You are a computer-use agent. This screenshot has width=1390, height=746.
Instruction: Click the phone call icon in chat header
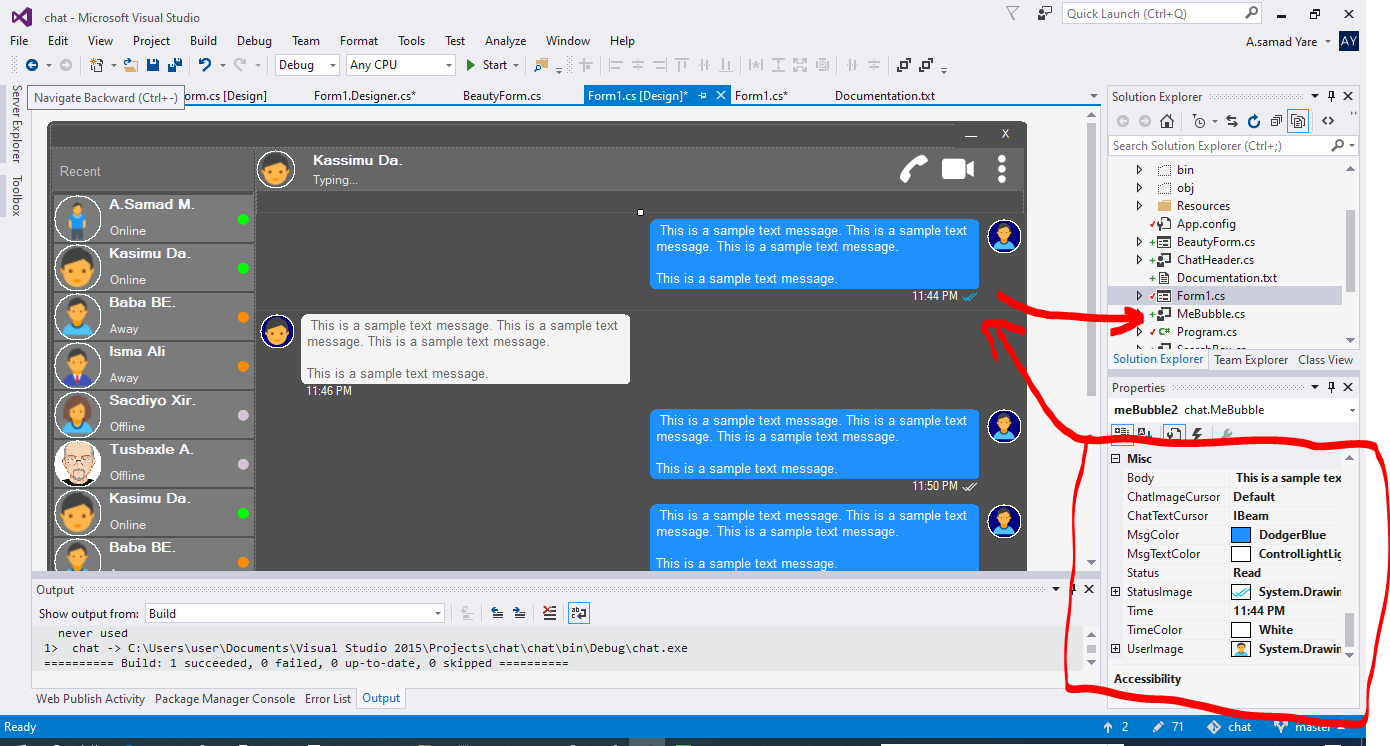click(913, 169)
